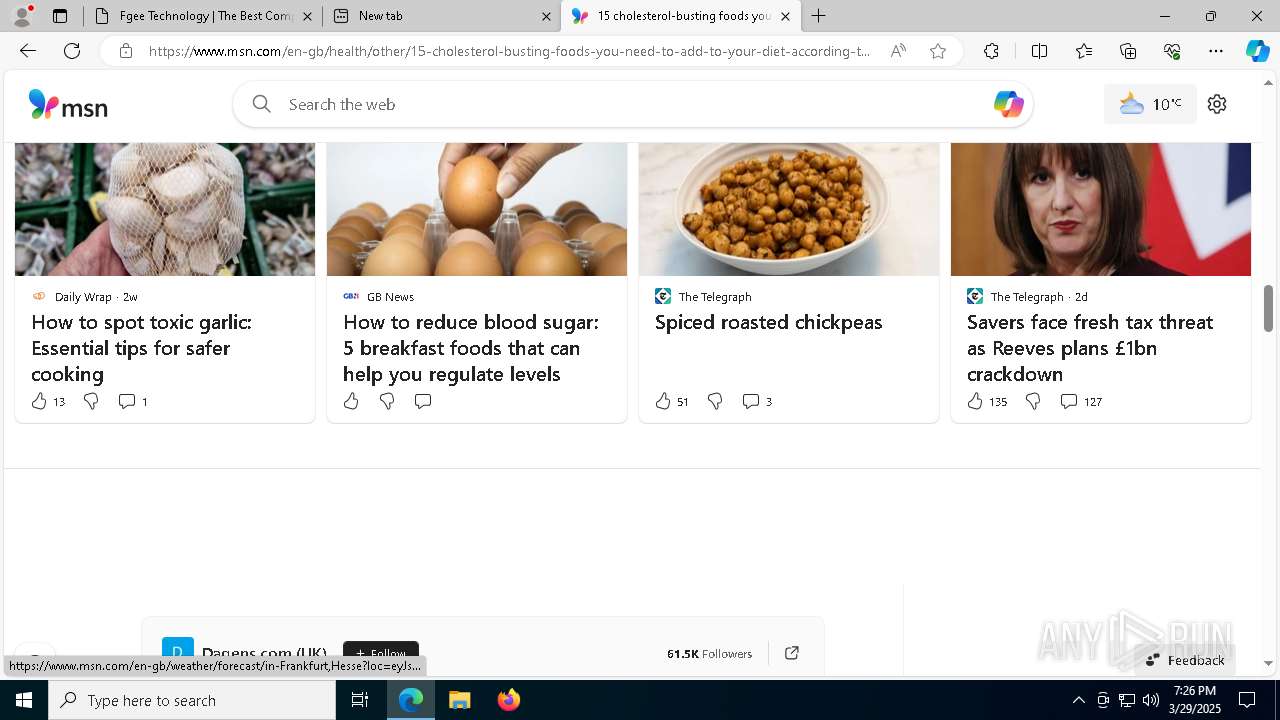The width and height of the screenshot is (1280, 720).
Task: Open GB News source label
Action: point(390,296)
